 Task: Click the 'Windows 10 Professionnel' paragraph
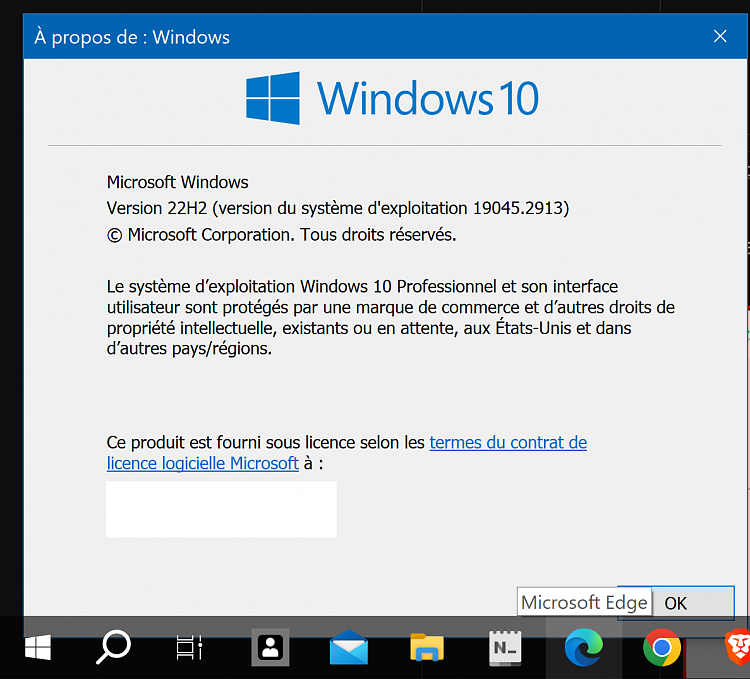tap(391, 318)
